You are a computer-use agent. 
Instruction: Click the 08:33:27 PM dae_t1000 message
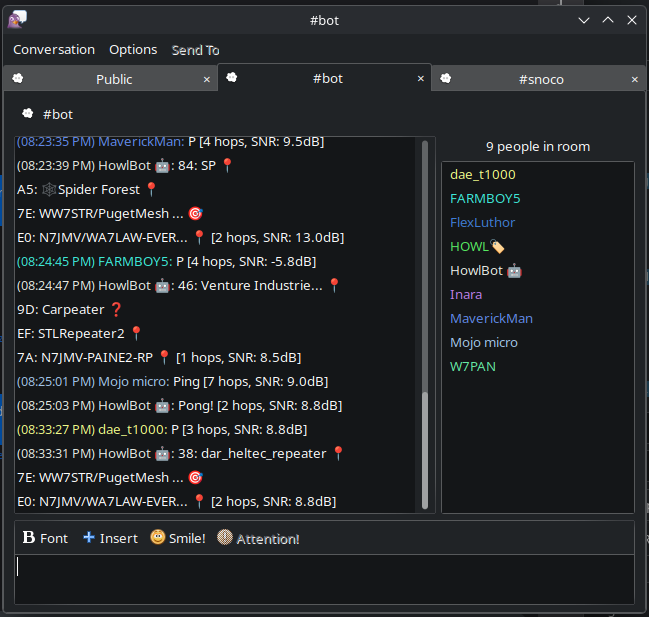click(162, 430)
